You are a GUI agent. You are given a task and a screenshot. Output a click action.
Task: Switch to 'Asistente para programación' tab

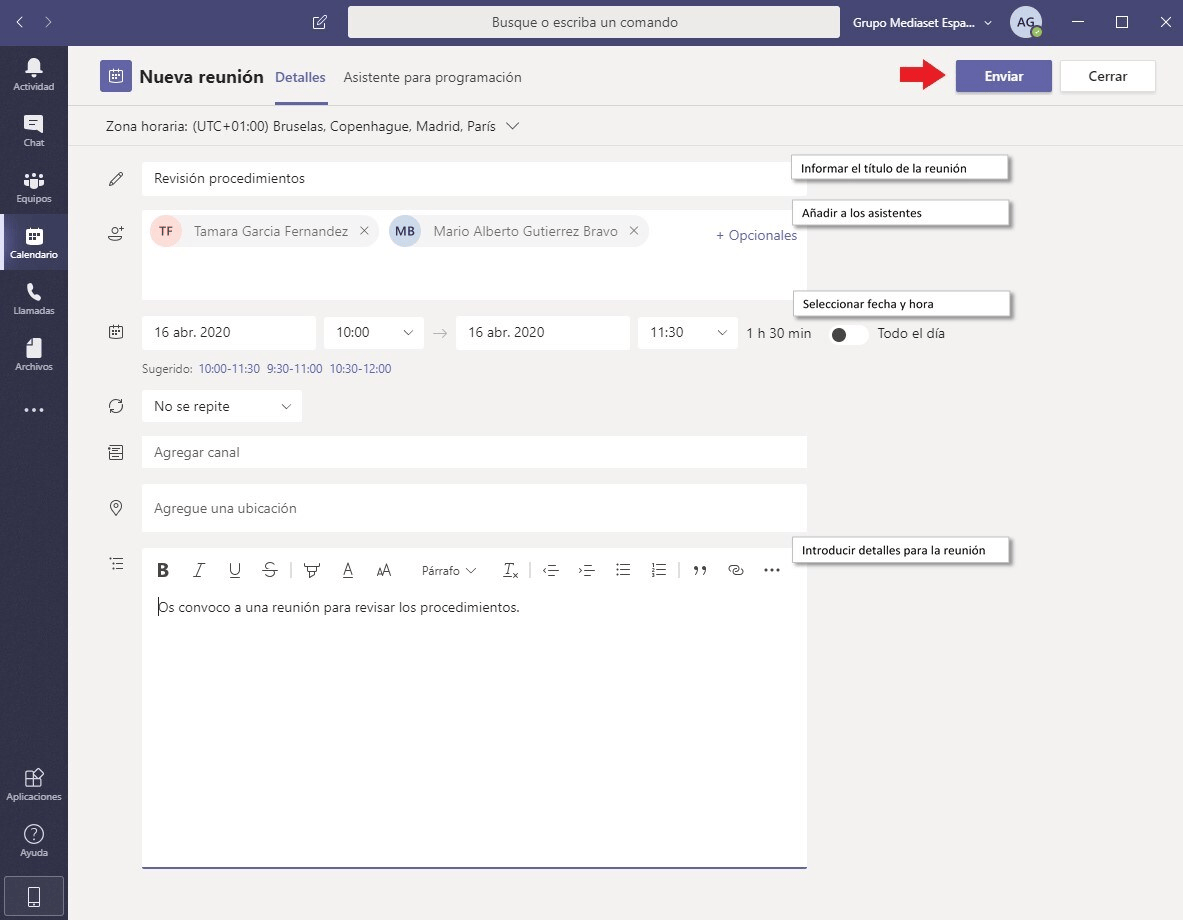point(432,77)
